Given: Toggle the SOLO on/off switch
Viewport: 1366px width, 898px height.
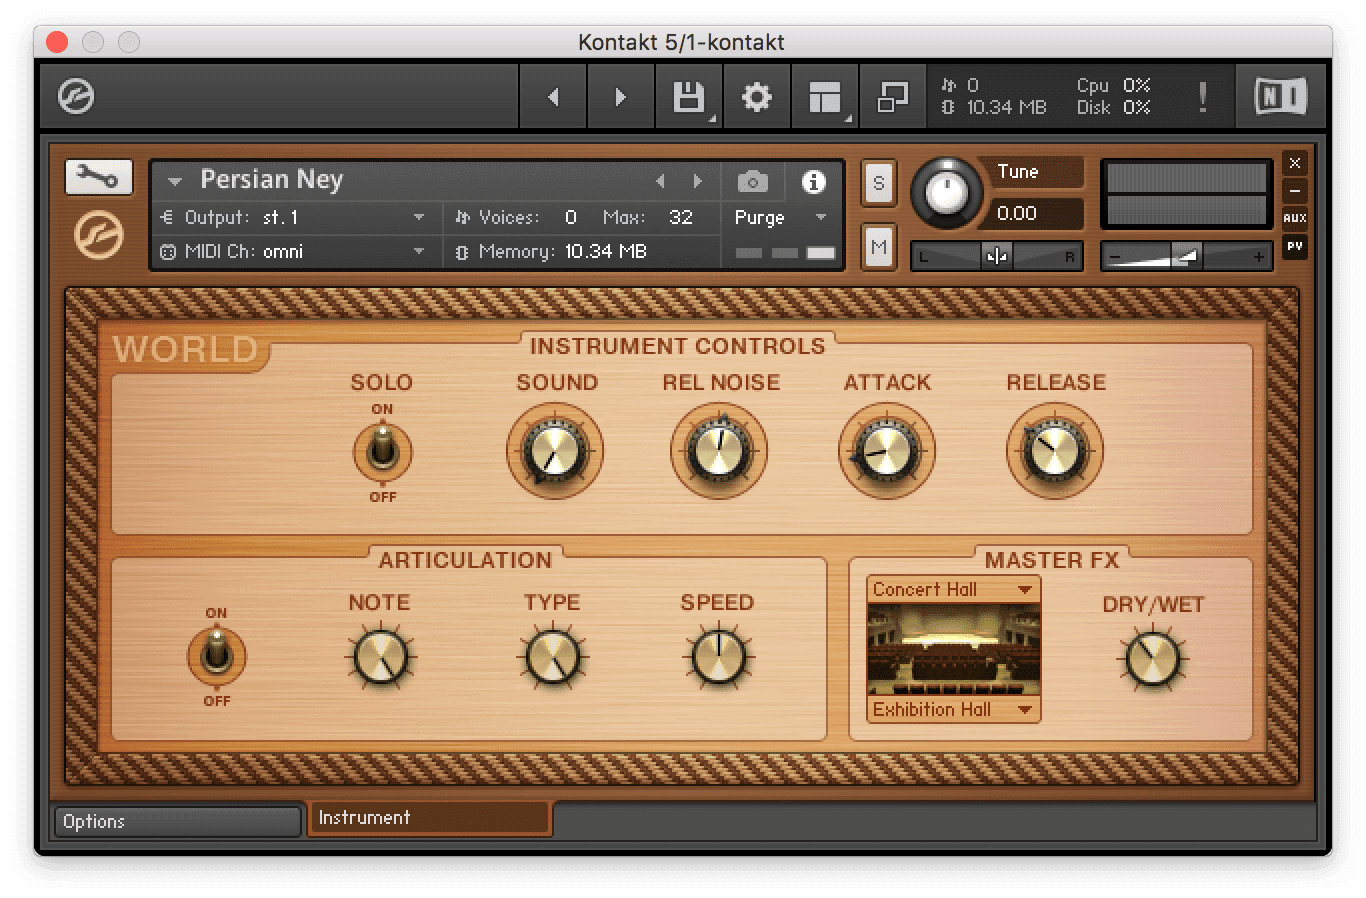Looking at the screenshot, I should point(382,451).
